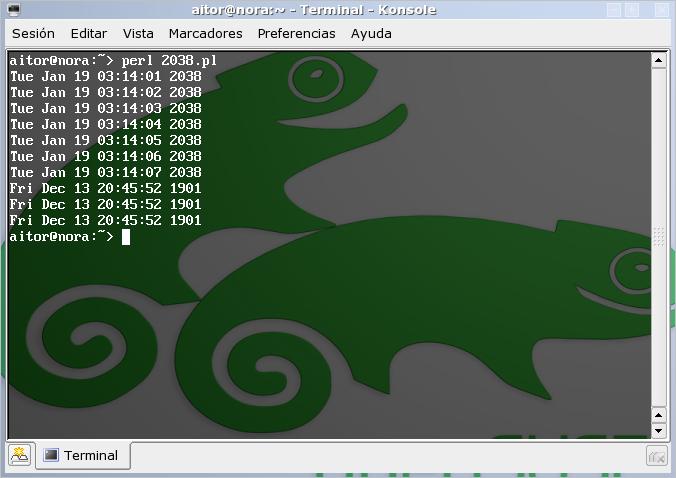The height and width of the screenshot is (478, 676).
Task: Click the scrollbar down arrow at the bottom
Action: coord(658,431)
